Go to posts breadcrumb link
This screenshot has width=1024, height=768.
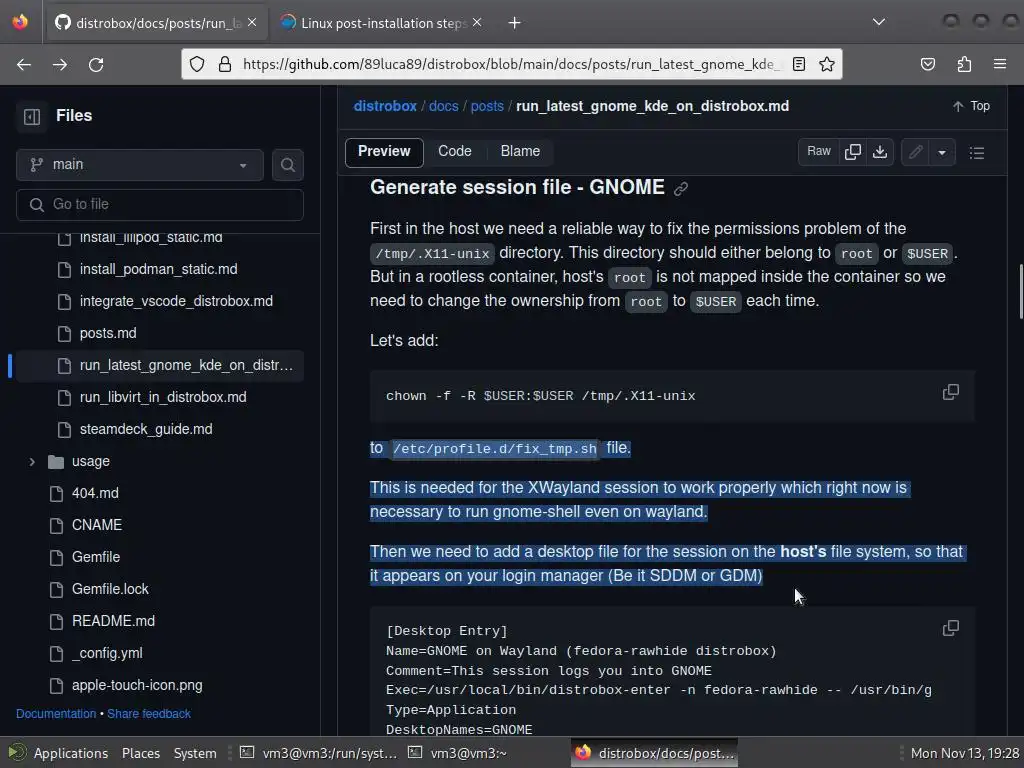[x=487, y=106]
